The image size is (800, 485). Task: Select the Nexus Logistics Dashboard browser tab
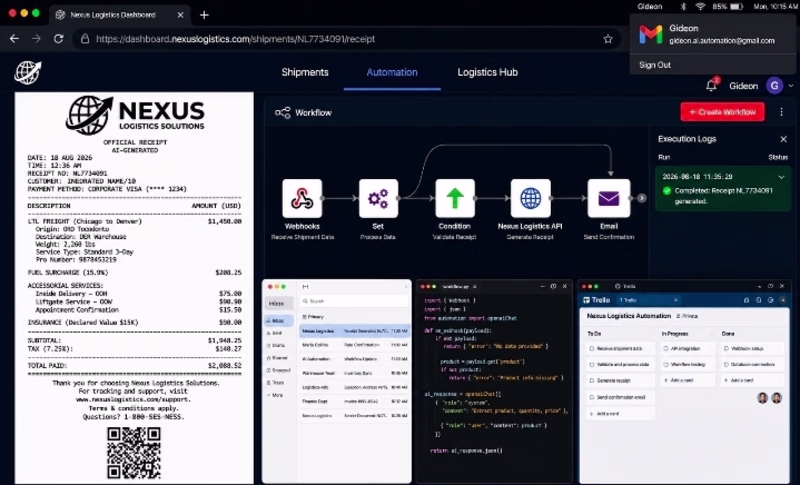pyautogui.click(x=120, y=15)
